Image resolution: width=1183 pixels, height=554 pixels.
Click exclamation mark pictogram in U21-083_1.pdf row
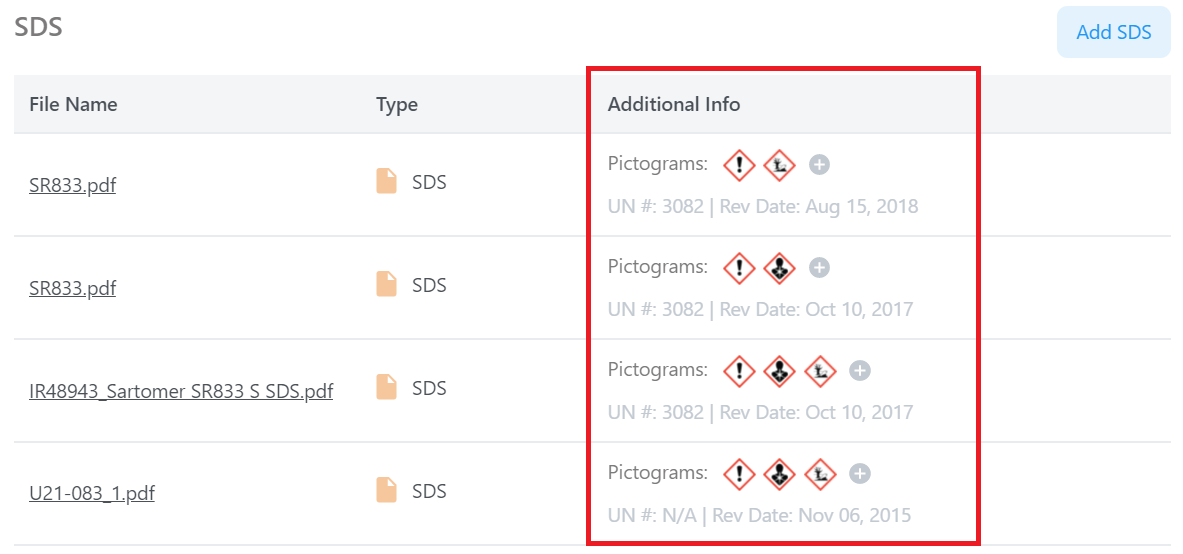click(738, 473)
